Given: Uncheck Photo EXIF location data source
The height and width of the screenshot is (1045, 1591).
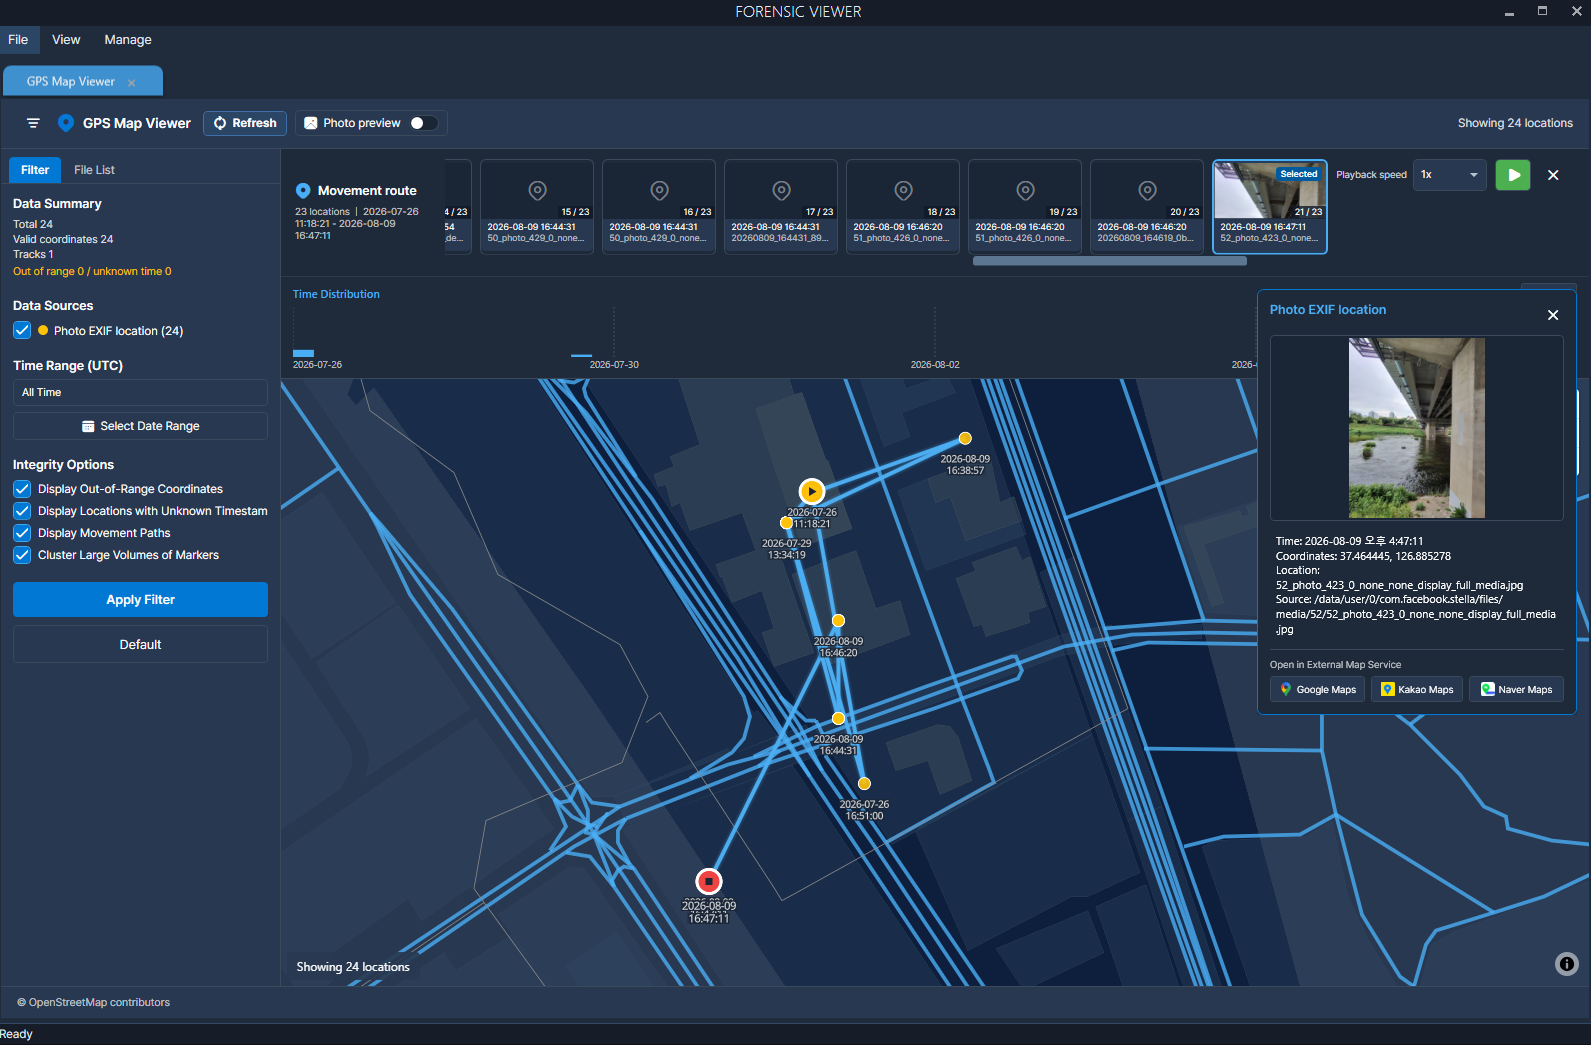Looking at the screenshot, I should point(22,330).
